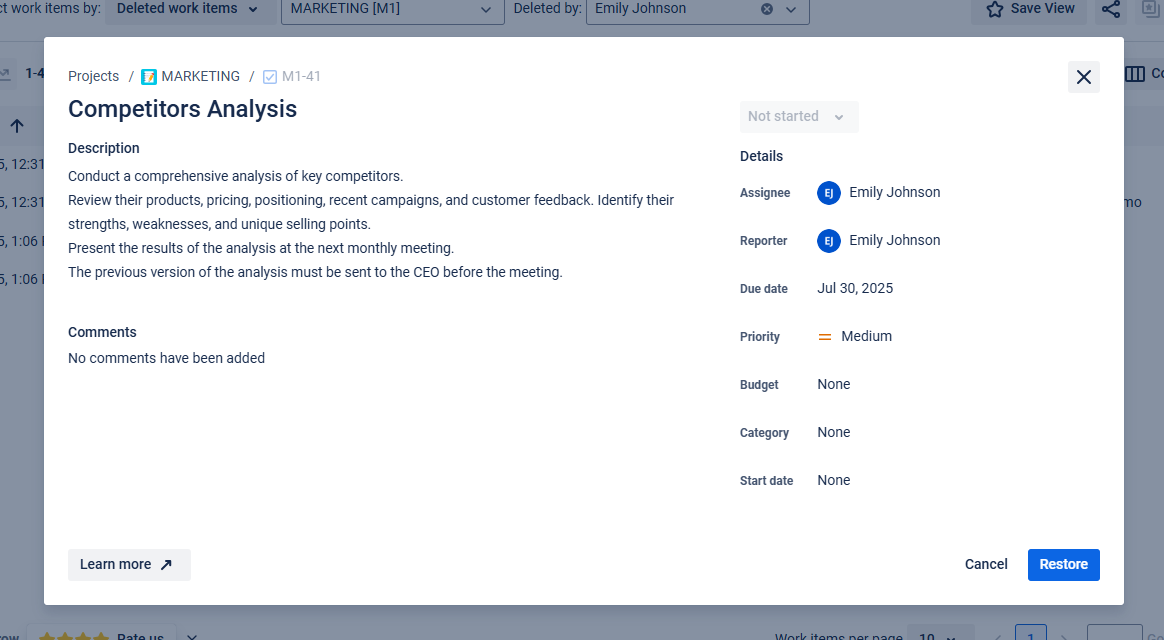
Task: Clear the Emily Johnson deleted-by filter
Action: 767,9
